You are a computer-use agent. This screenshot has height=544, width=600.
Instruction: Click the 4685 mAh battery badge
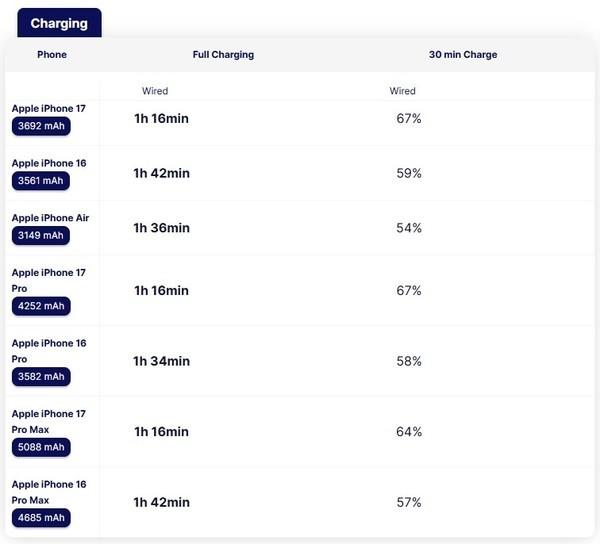41,518
